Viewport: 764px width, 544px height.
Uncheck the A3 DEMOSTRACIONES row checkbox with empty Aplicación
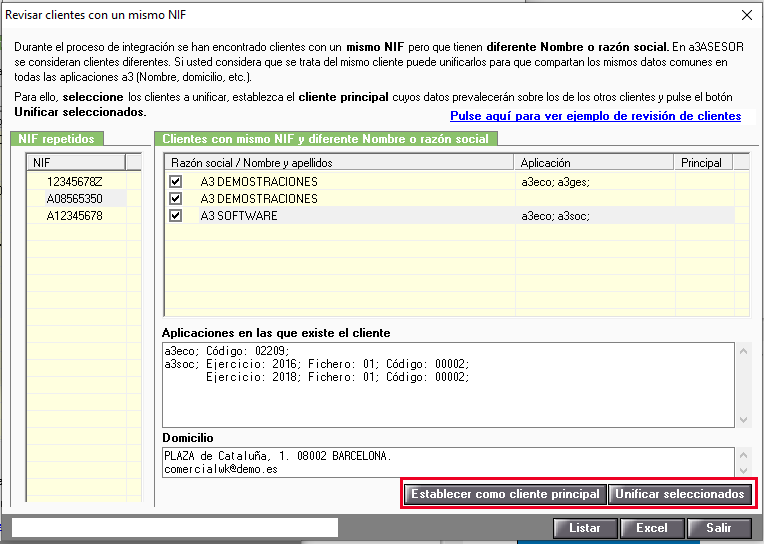tap(175, 199)
